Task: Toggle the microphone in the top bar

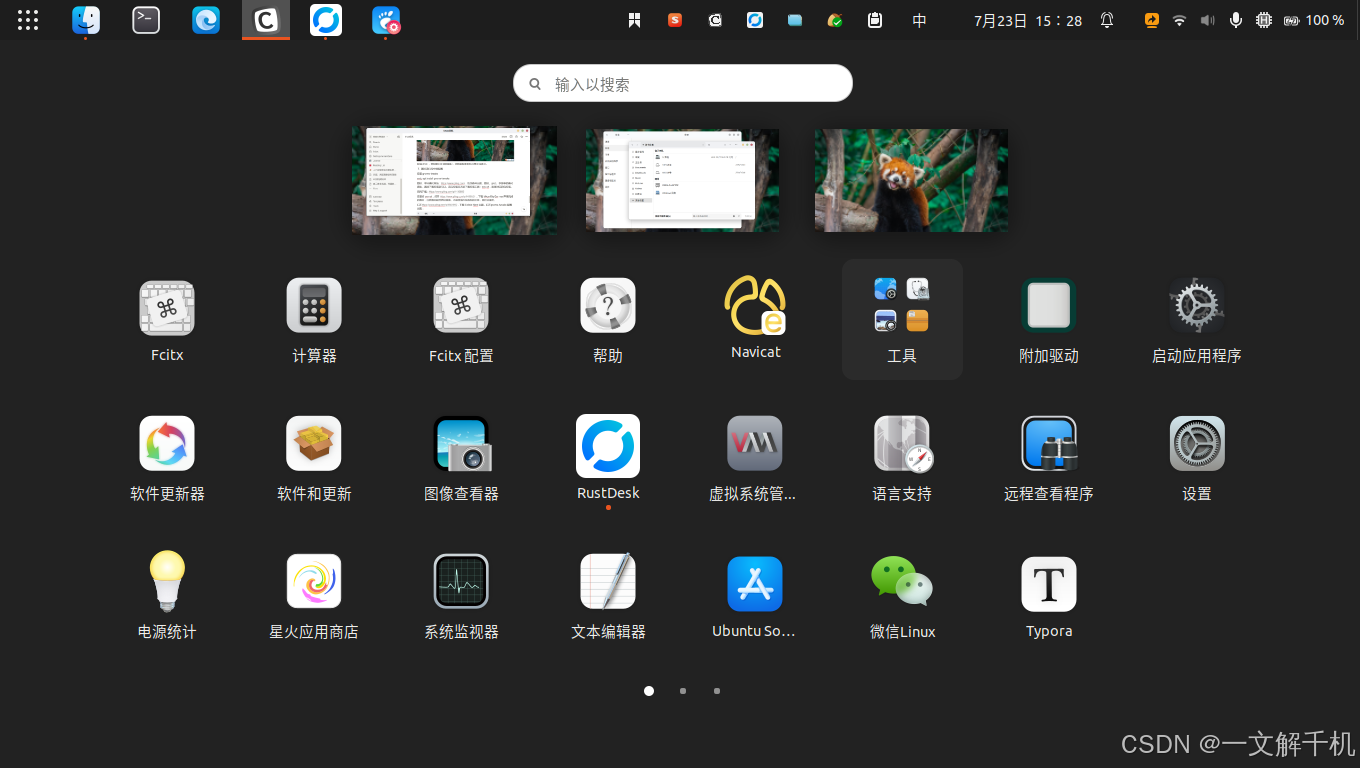Action: 1236,19
